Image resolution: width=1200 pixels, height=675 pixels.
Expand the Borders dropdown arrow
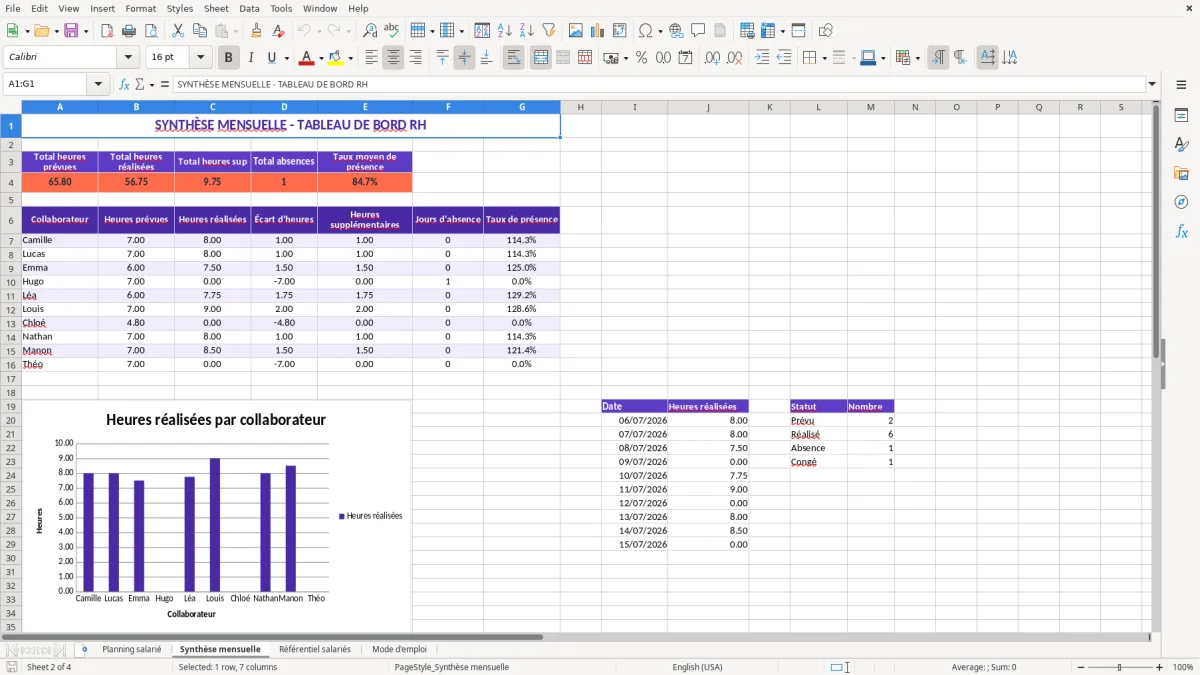click(824, 58)
